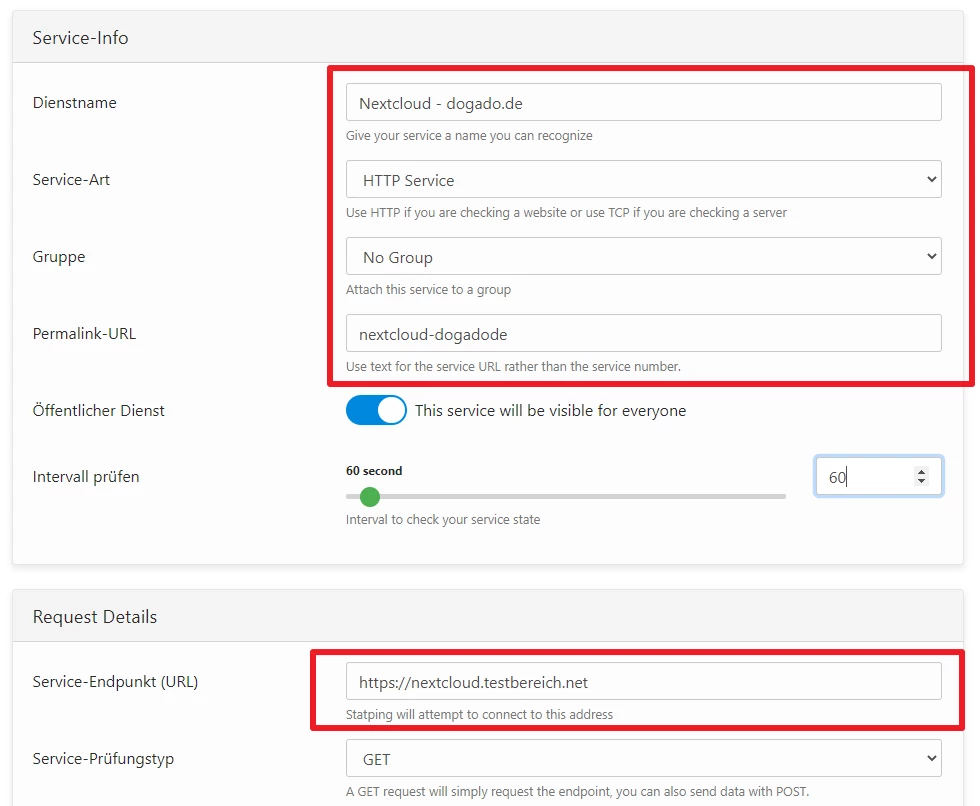Click the Dienstname text field
Image resolution: width=980 pixels, height=806 pixels.
643,102
